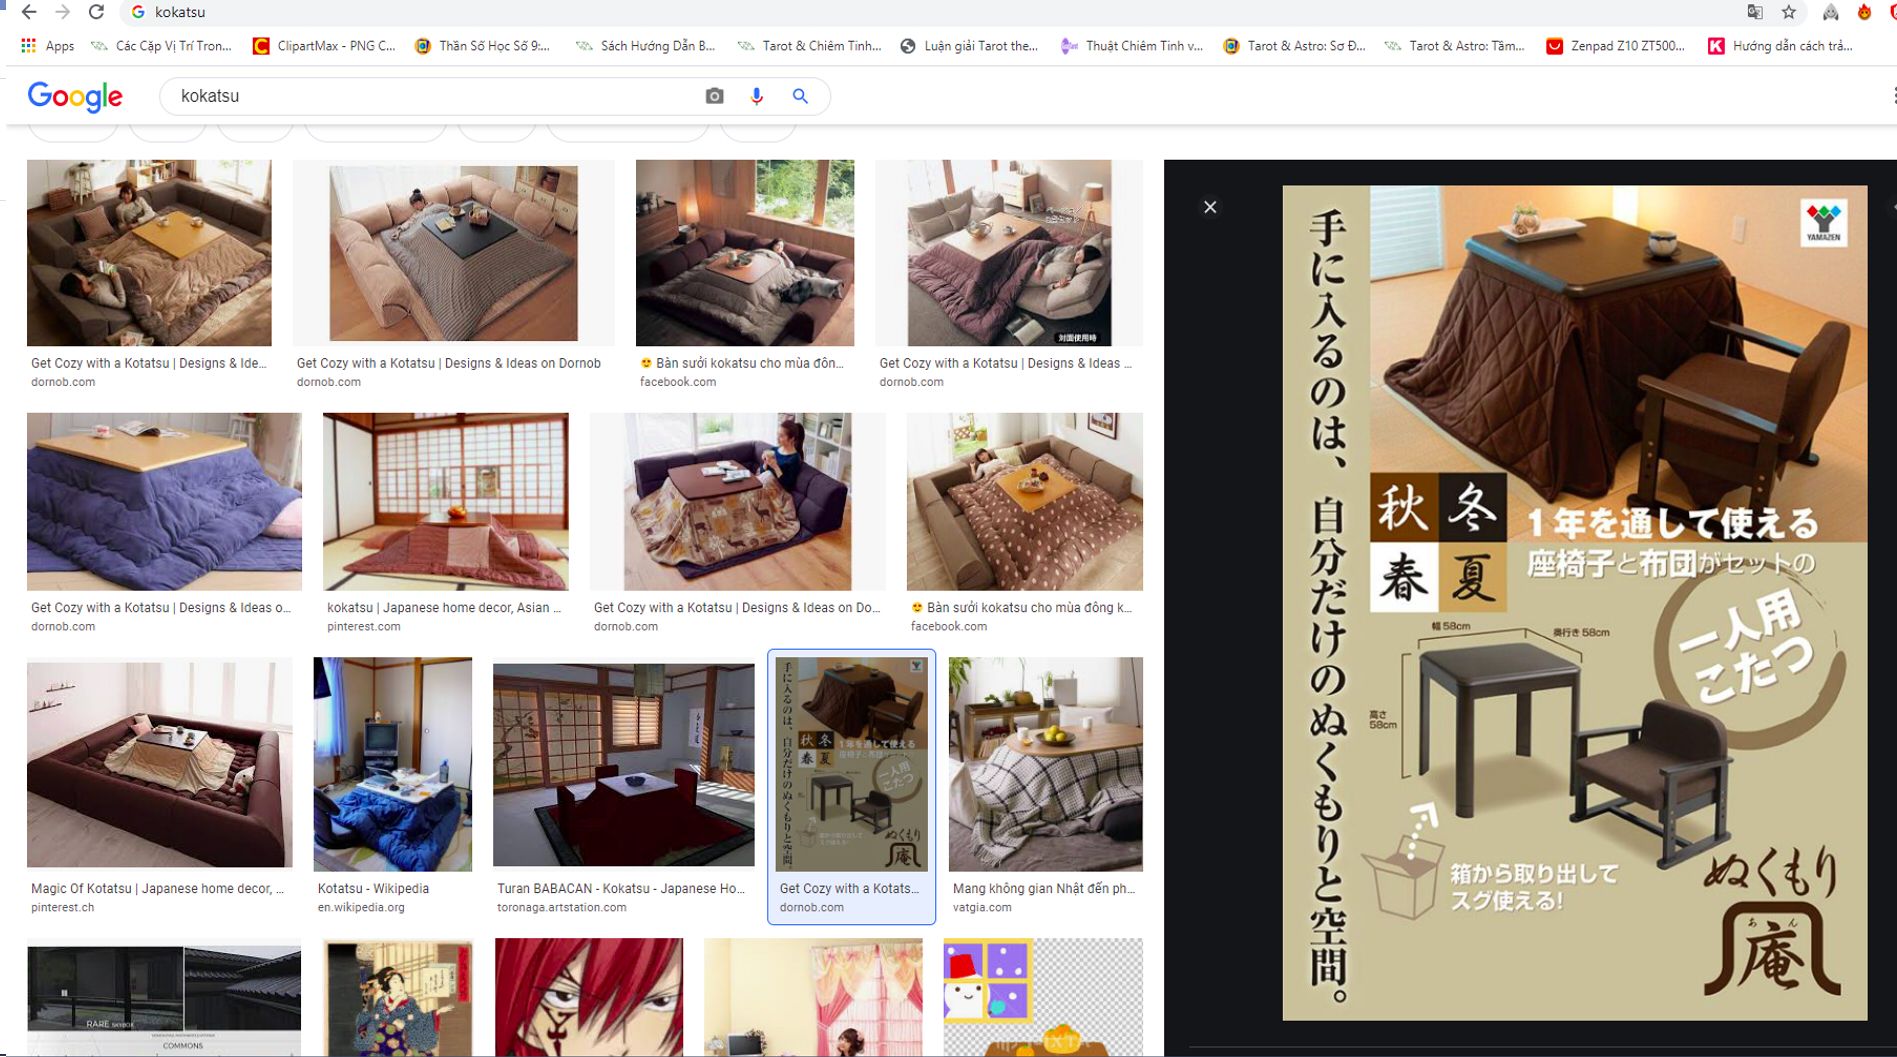Open the Kotatsu - Wikipedia image result

(392, 765)
